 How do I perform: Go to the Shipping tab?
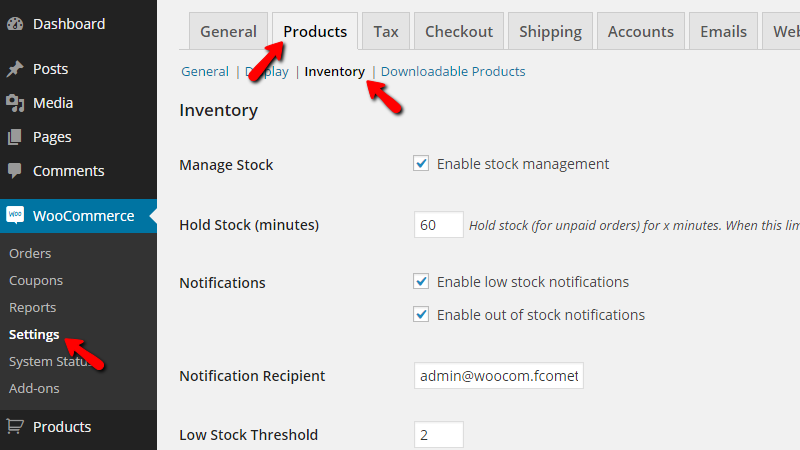550,32
